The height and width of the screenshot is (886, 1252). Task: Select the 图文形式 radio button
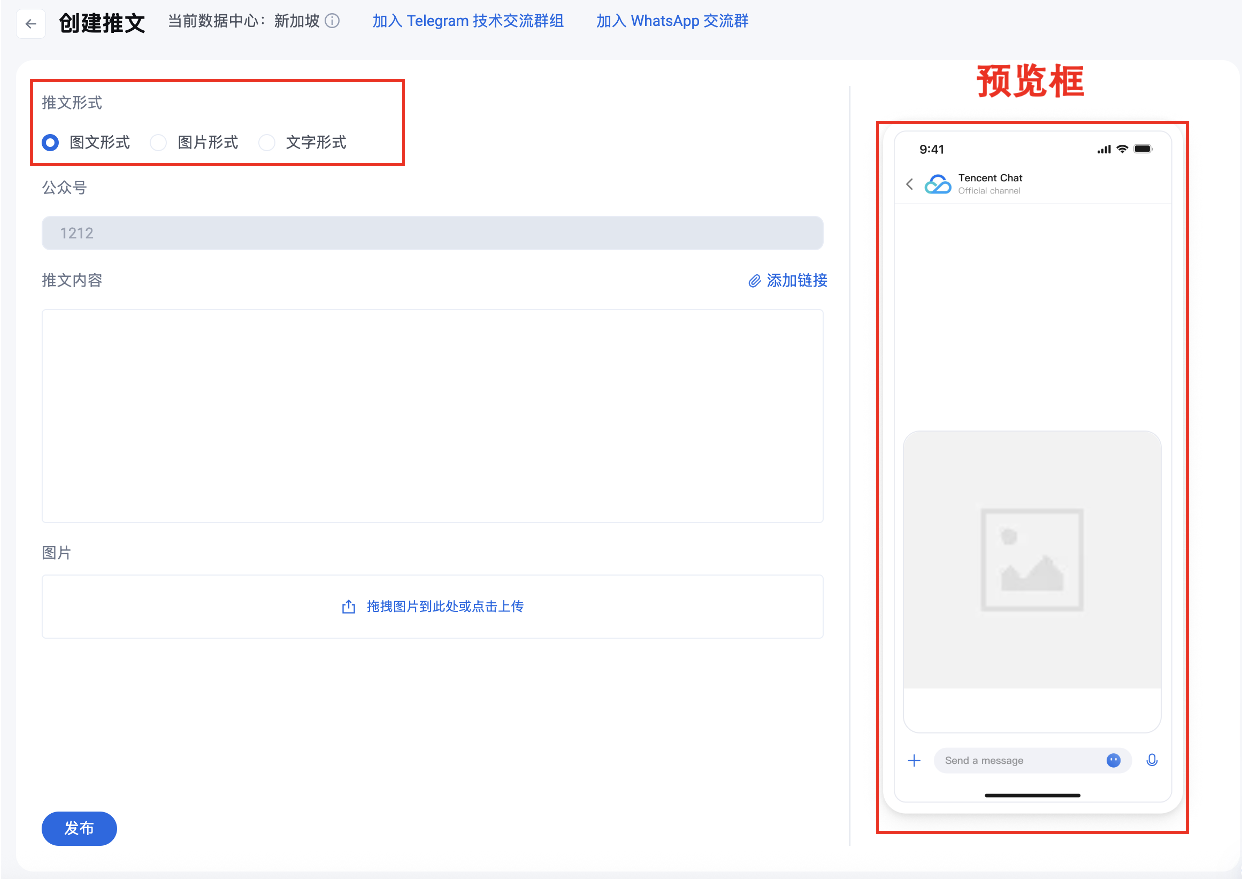pos(50,143)
